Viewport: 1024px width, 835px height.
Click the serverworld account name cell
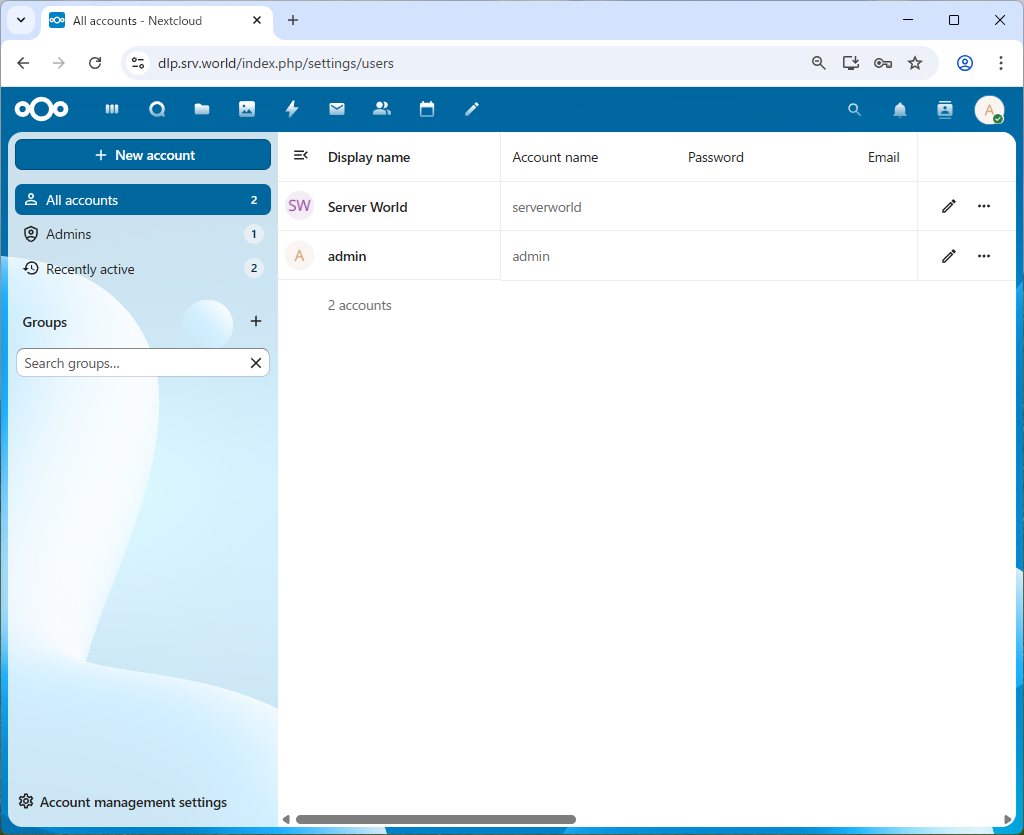[x=547, y=207]
